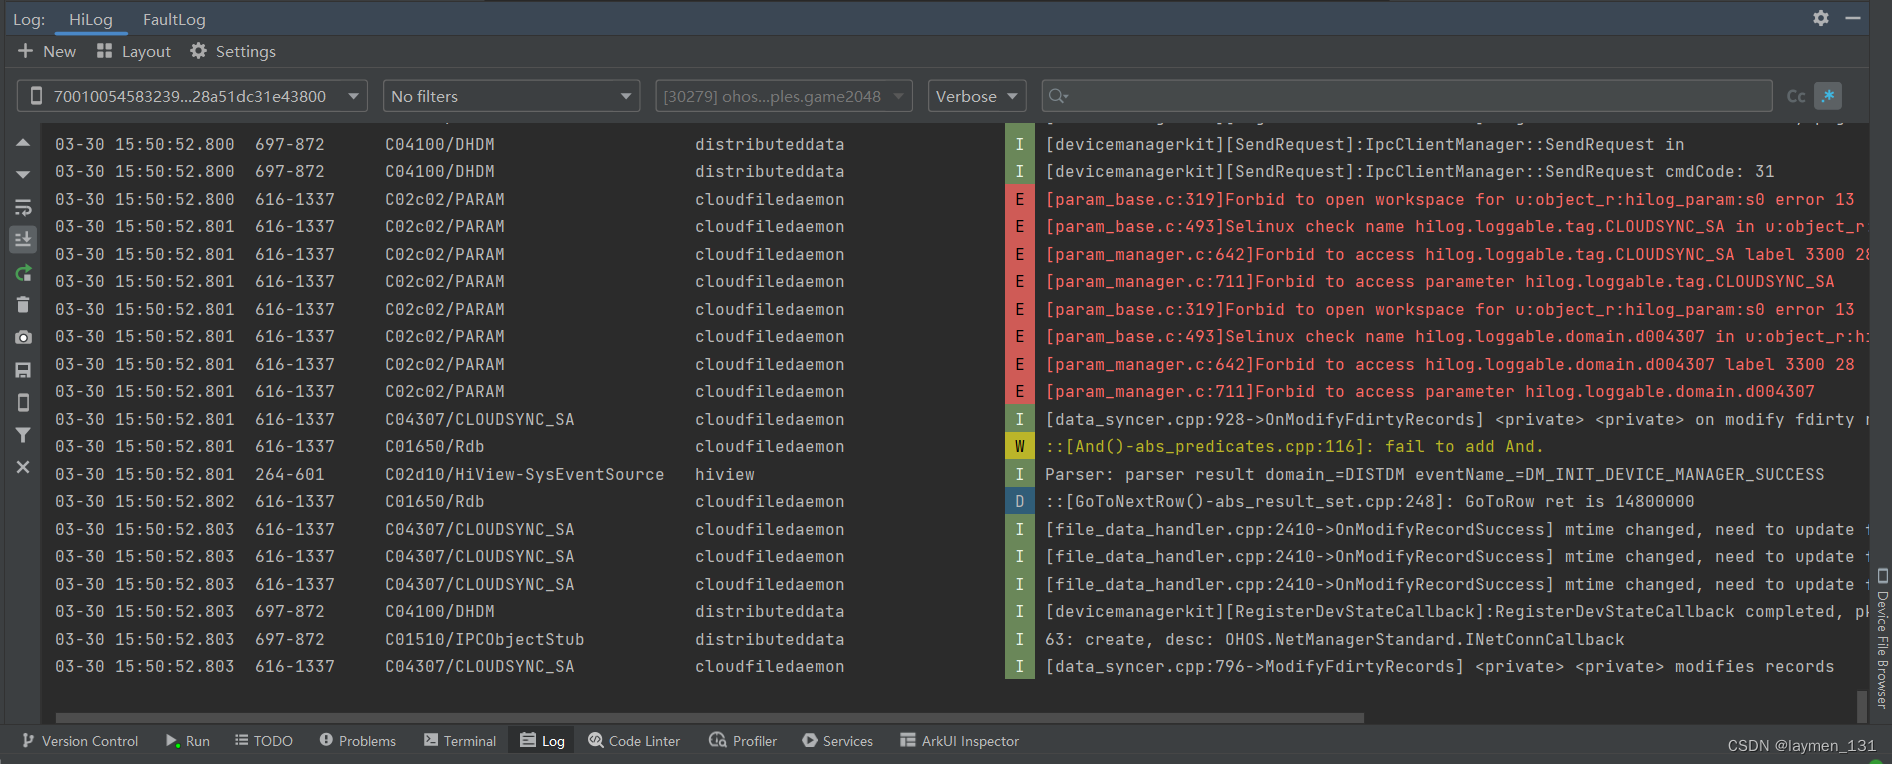Select the DM_INIT_DEVICE_MANAGER_SUCCESS parser message
Viewport: 1892px width, 764px height.
click(x=1434, y=475)
